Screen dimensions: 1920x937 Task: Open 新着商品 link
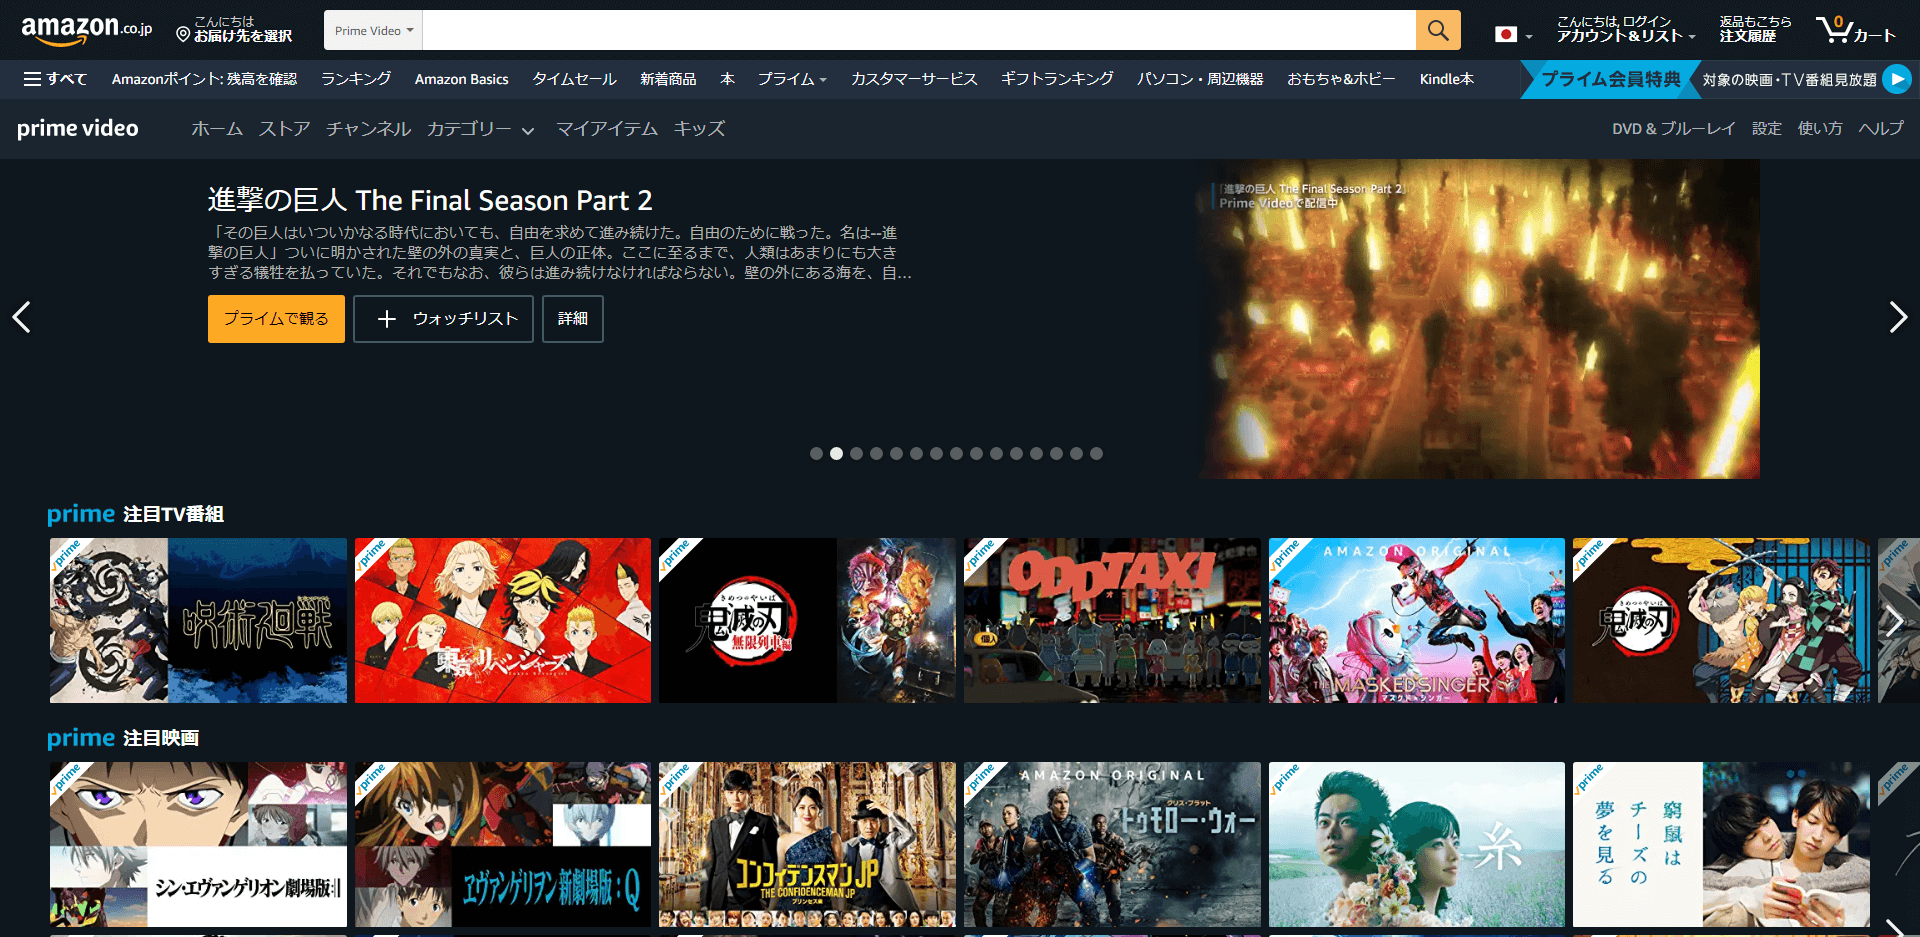click(x=668, y=79)
